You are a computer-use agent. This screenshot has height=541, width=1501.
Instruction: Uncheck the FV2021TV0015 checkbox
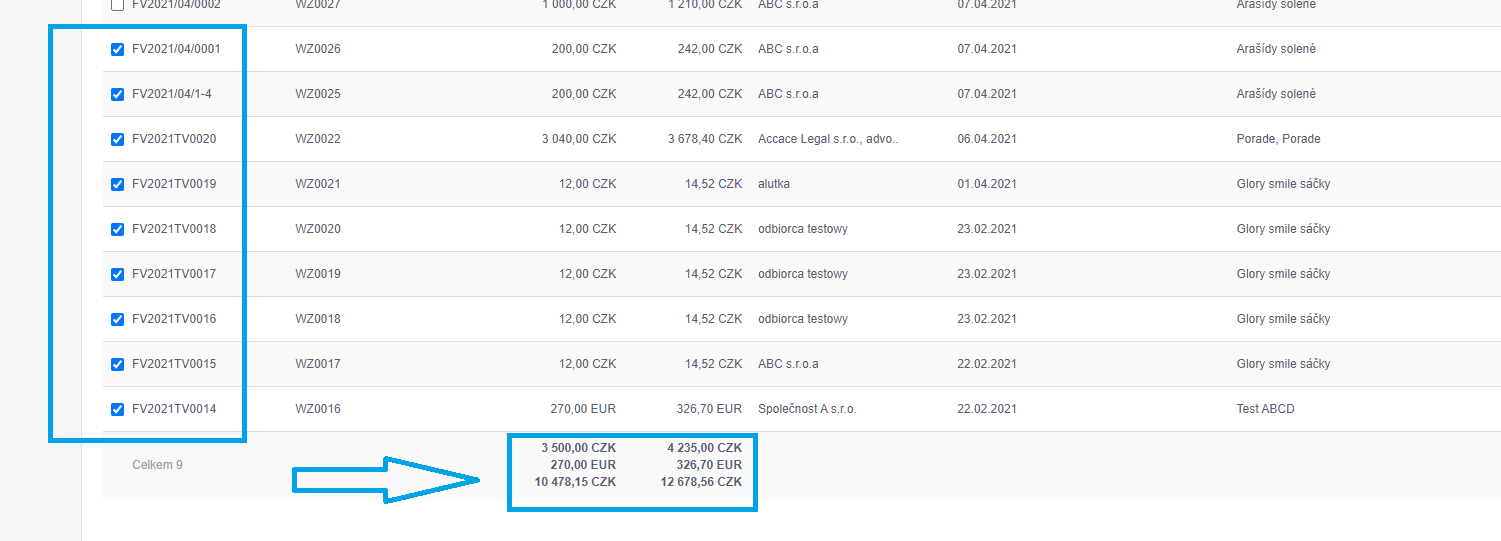(118, 365)
